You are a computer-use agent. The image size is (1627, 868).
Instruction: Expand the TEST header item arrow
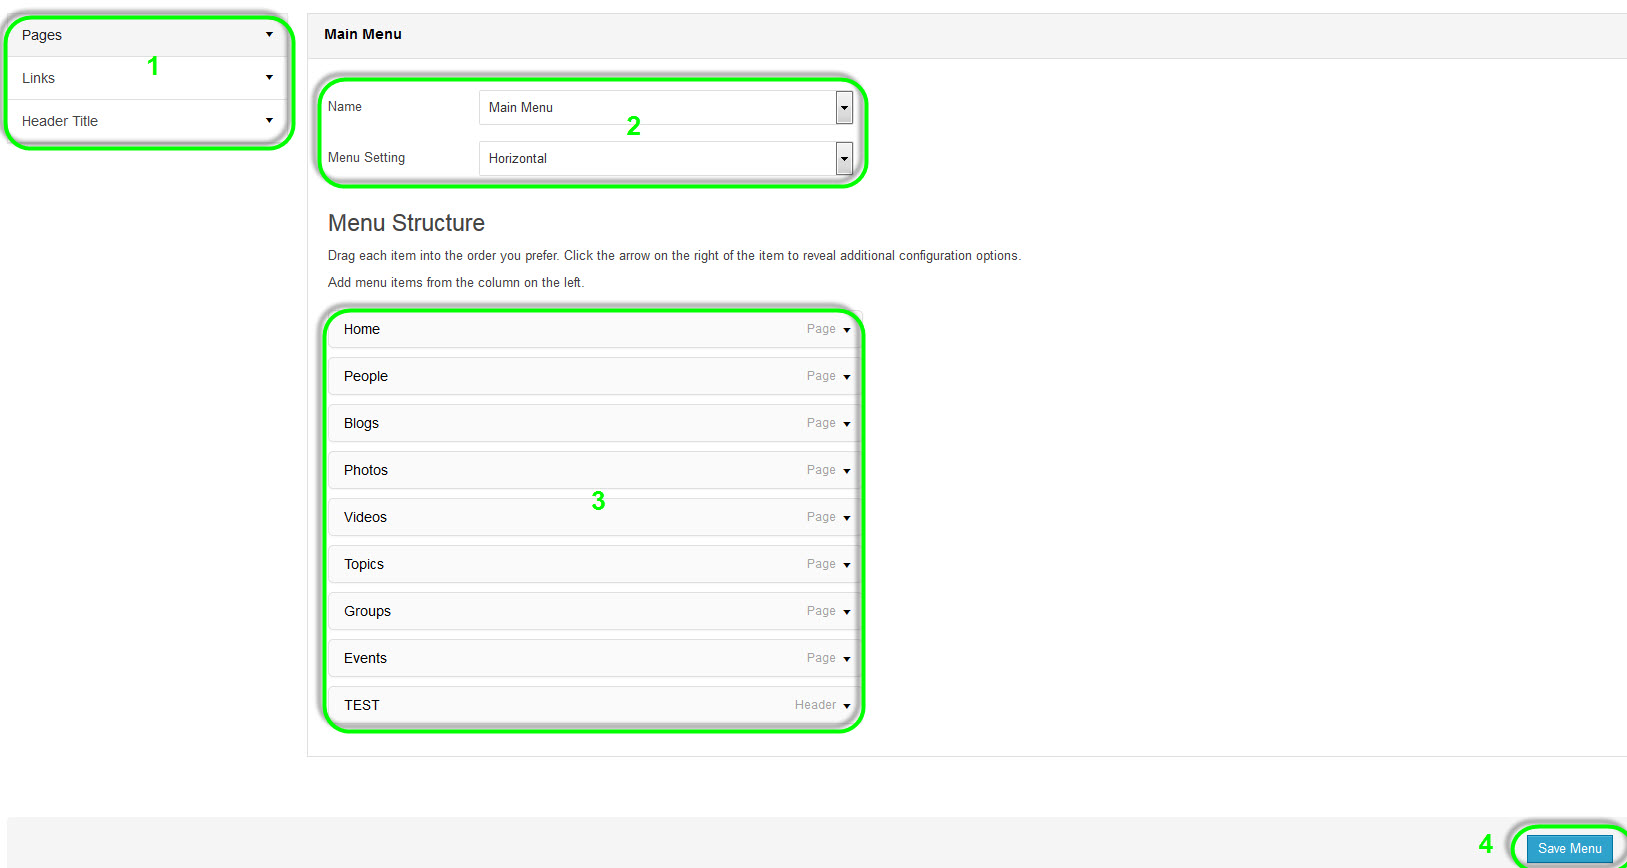[847, 706]
